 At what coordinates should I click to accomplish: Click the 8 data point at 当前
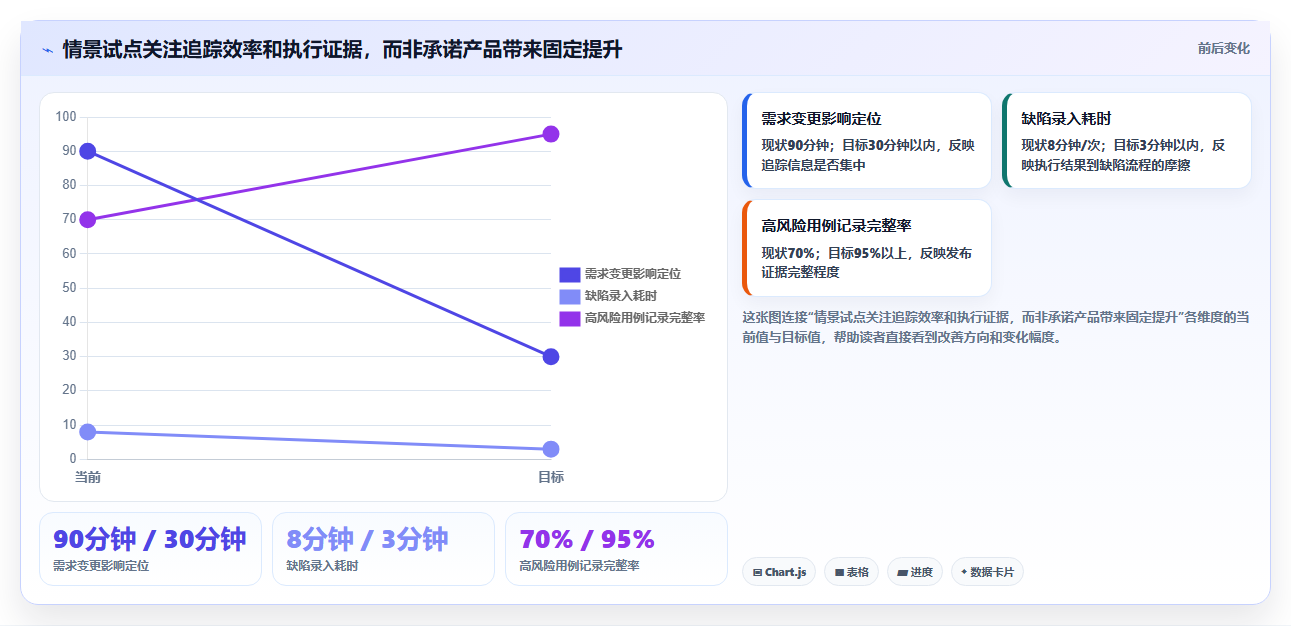tap(88, 432)
